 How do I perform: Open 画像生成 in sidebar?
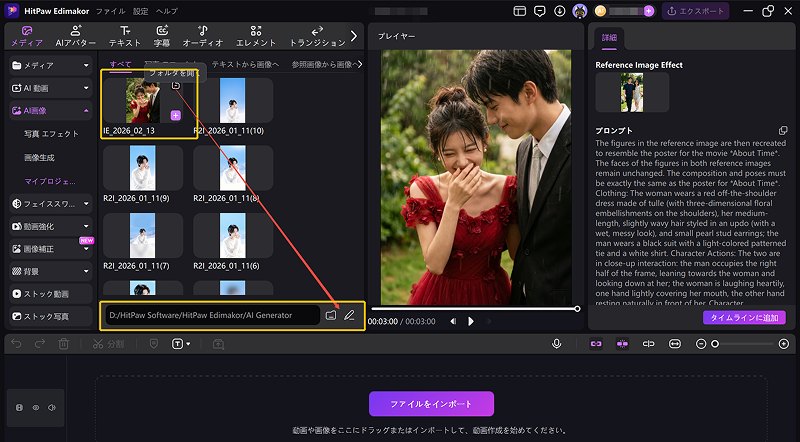pyautogui.click(x=39, y=158)
